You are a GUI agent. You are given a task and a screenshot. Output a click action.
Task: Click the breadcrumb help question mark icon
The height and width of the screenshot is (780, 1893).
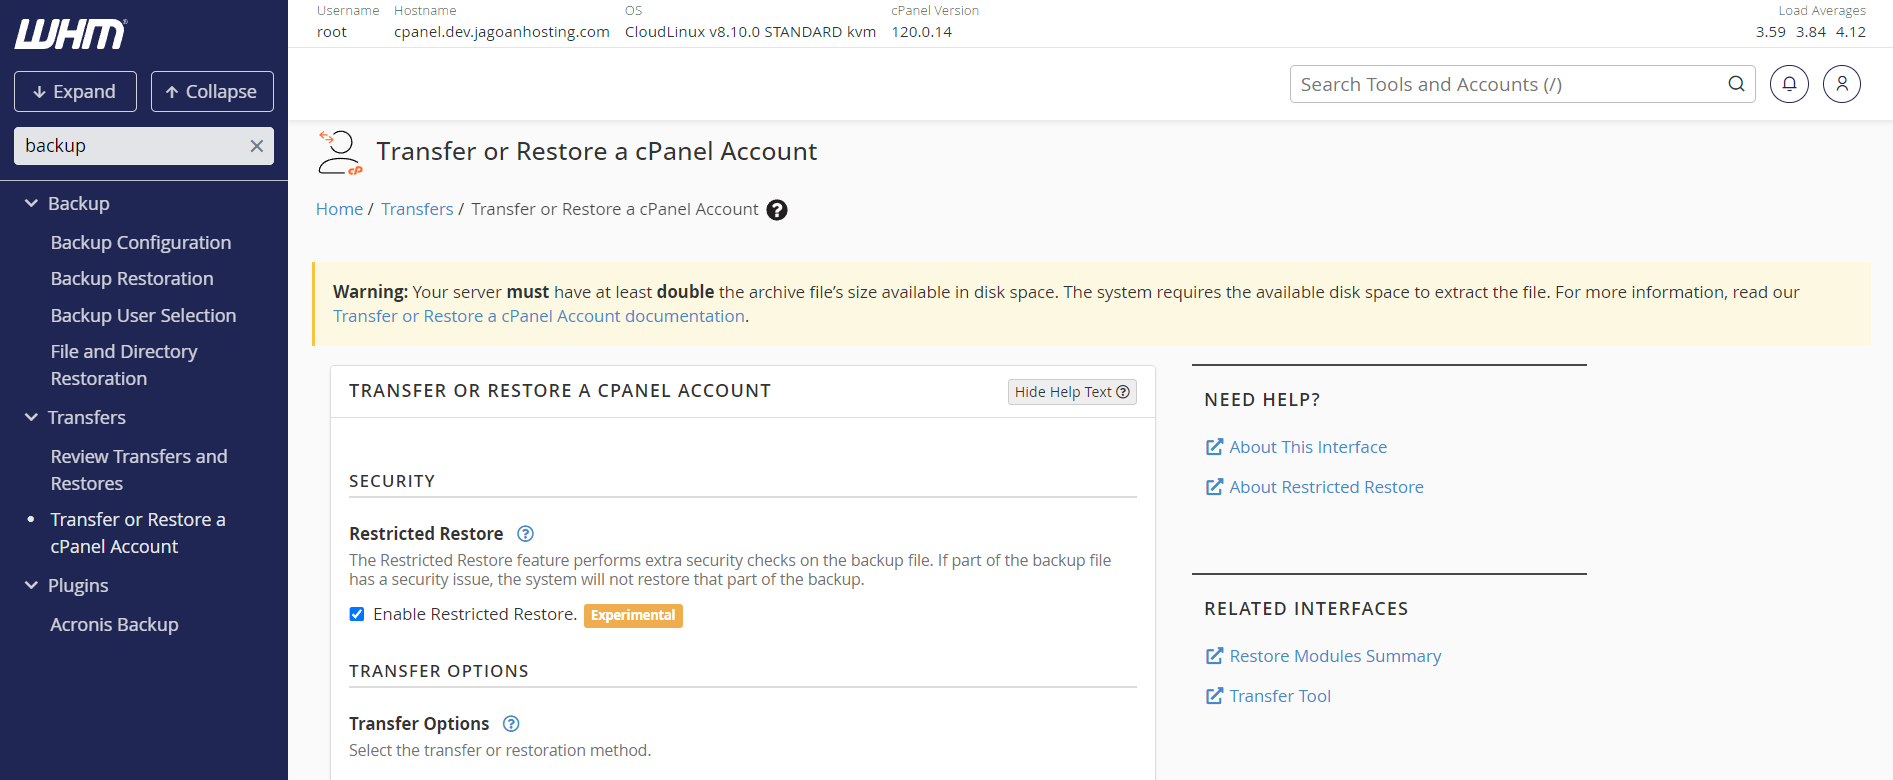click(777, 210)
